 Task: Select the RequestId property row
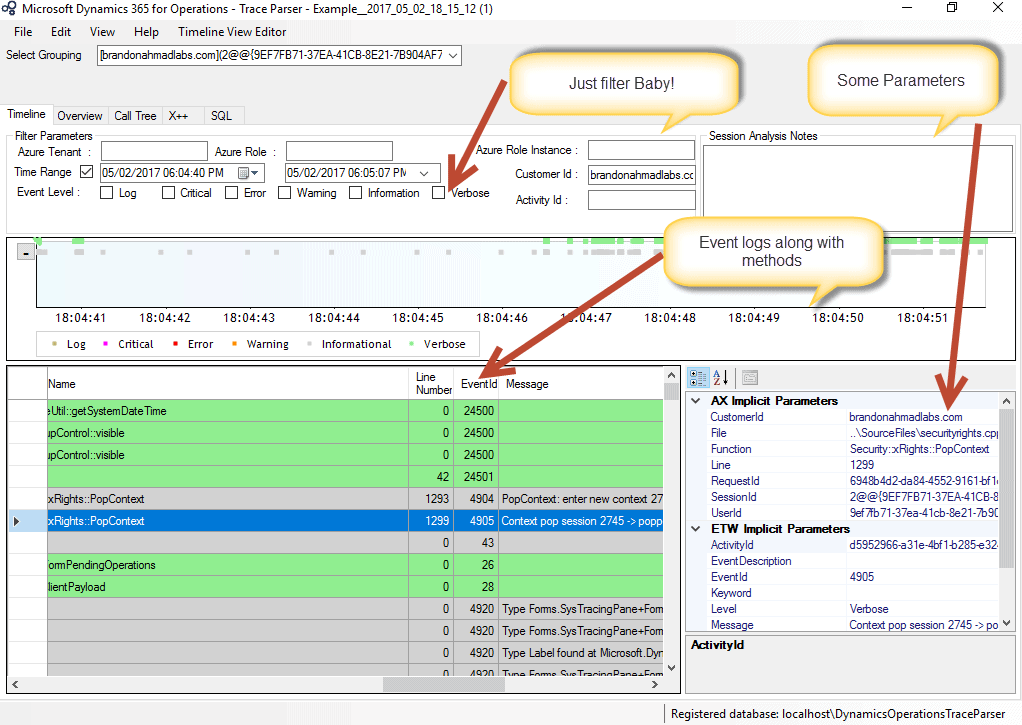coord(853,481)
